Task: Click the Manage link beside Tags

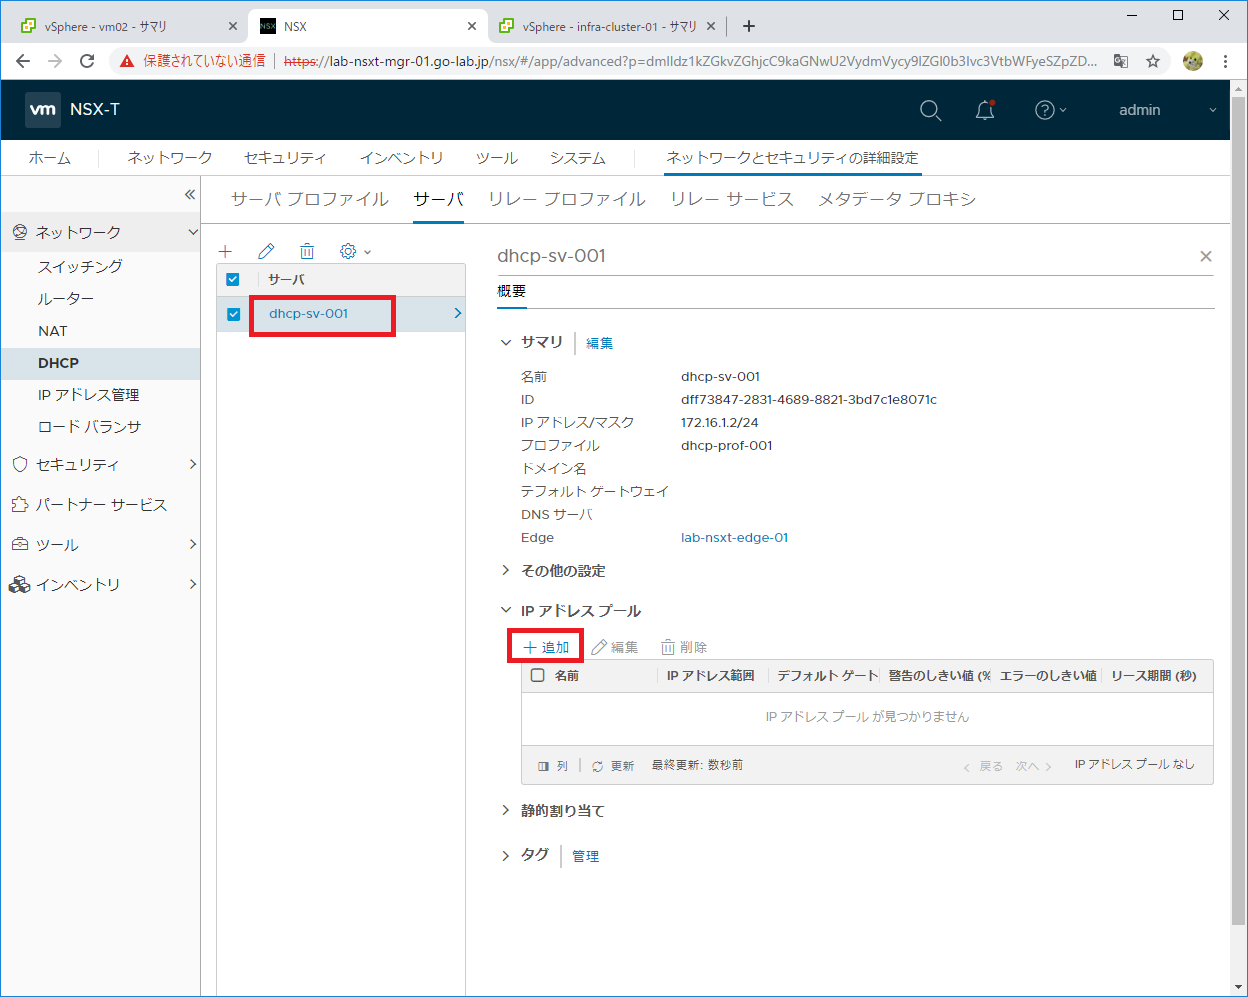Action: (x=585, y=856)
